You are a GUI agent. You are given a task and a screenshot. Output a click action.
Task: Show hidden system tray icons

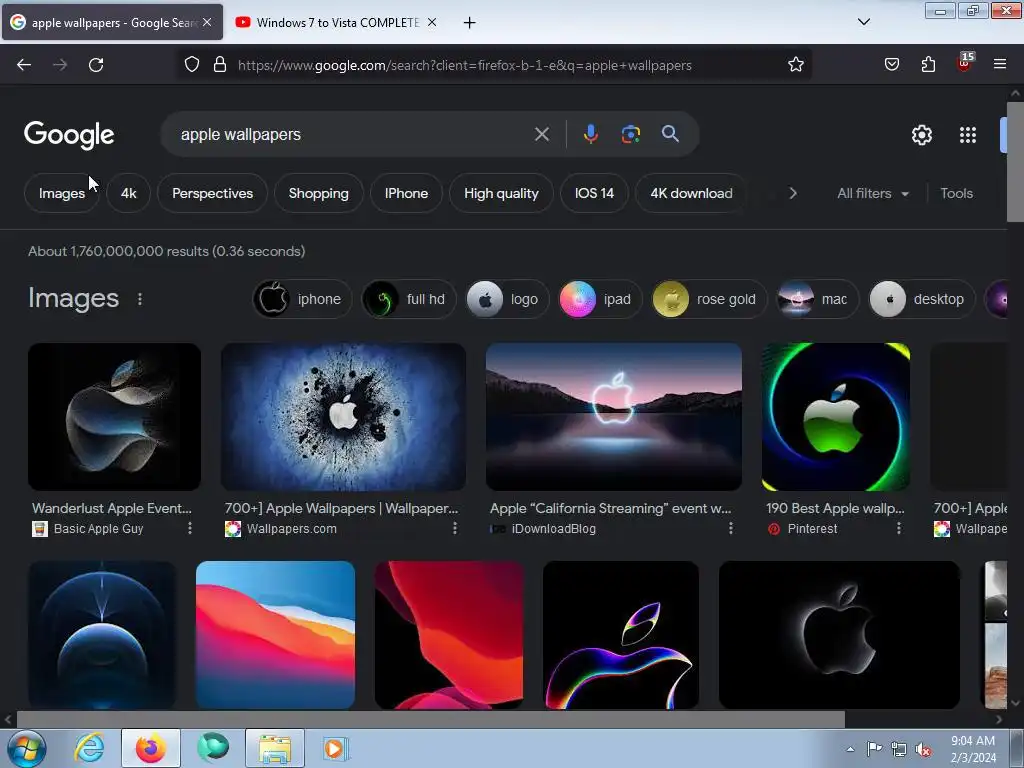850,750
